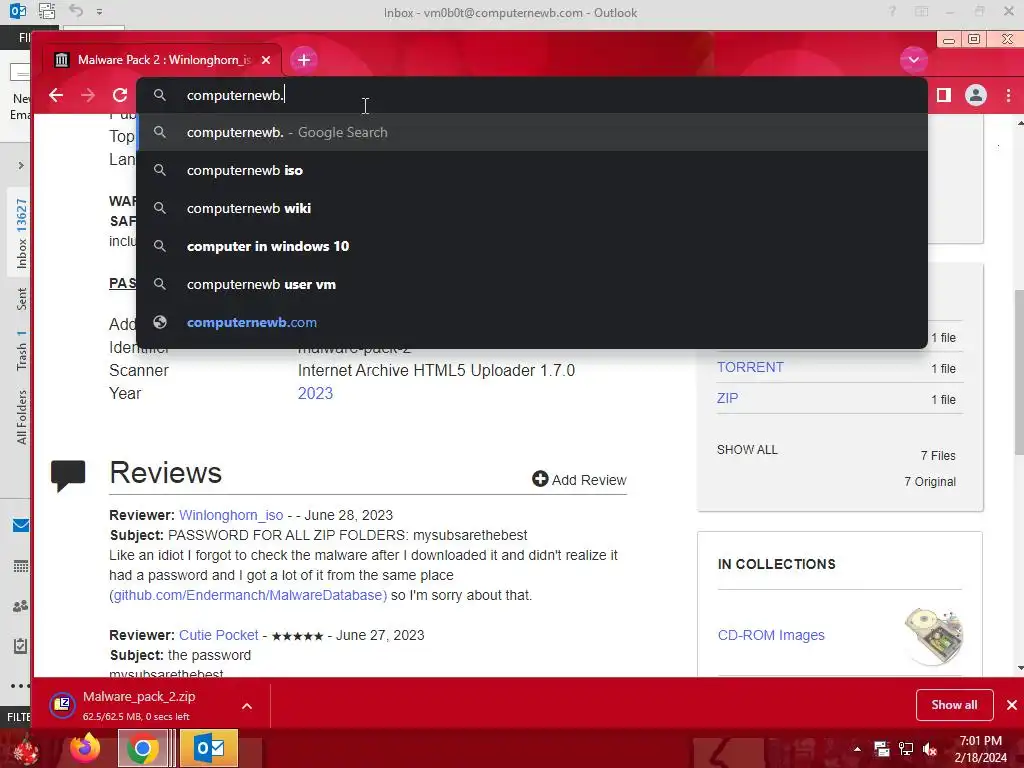
Task: Click Outlook's Undo arrow in title bar
Action: (x=76, y=11)
